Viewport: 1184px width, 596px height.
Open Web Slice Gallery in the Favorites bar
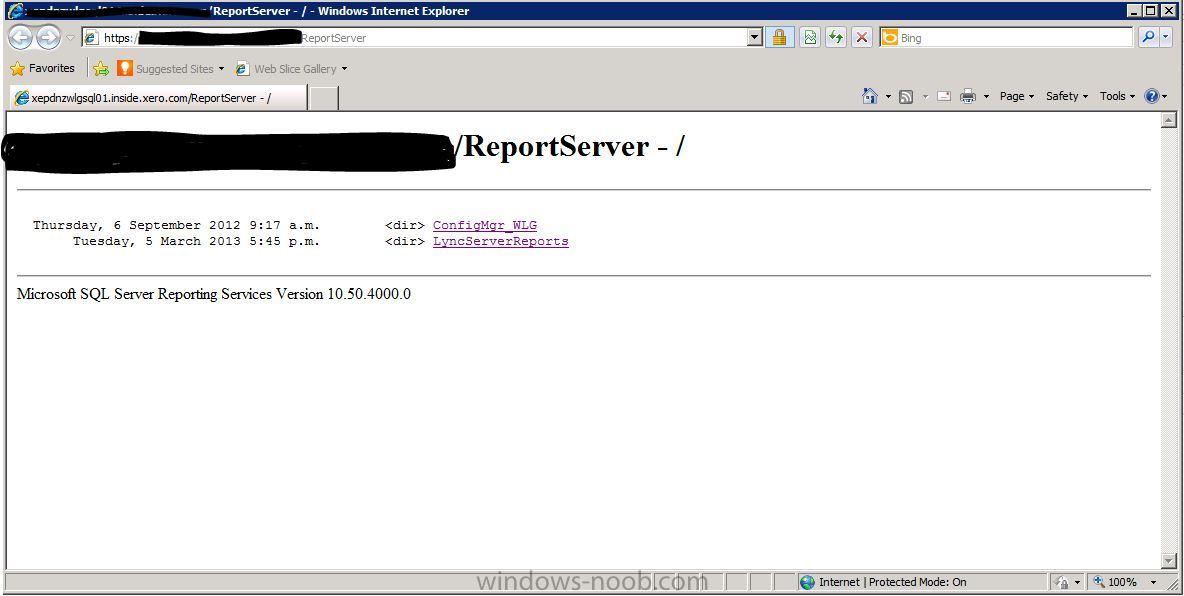click(x=291, y=69)
